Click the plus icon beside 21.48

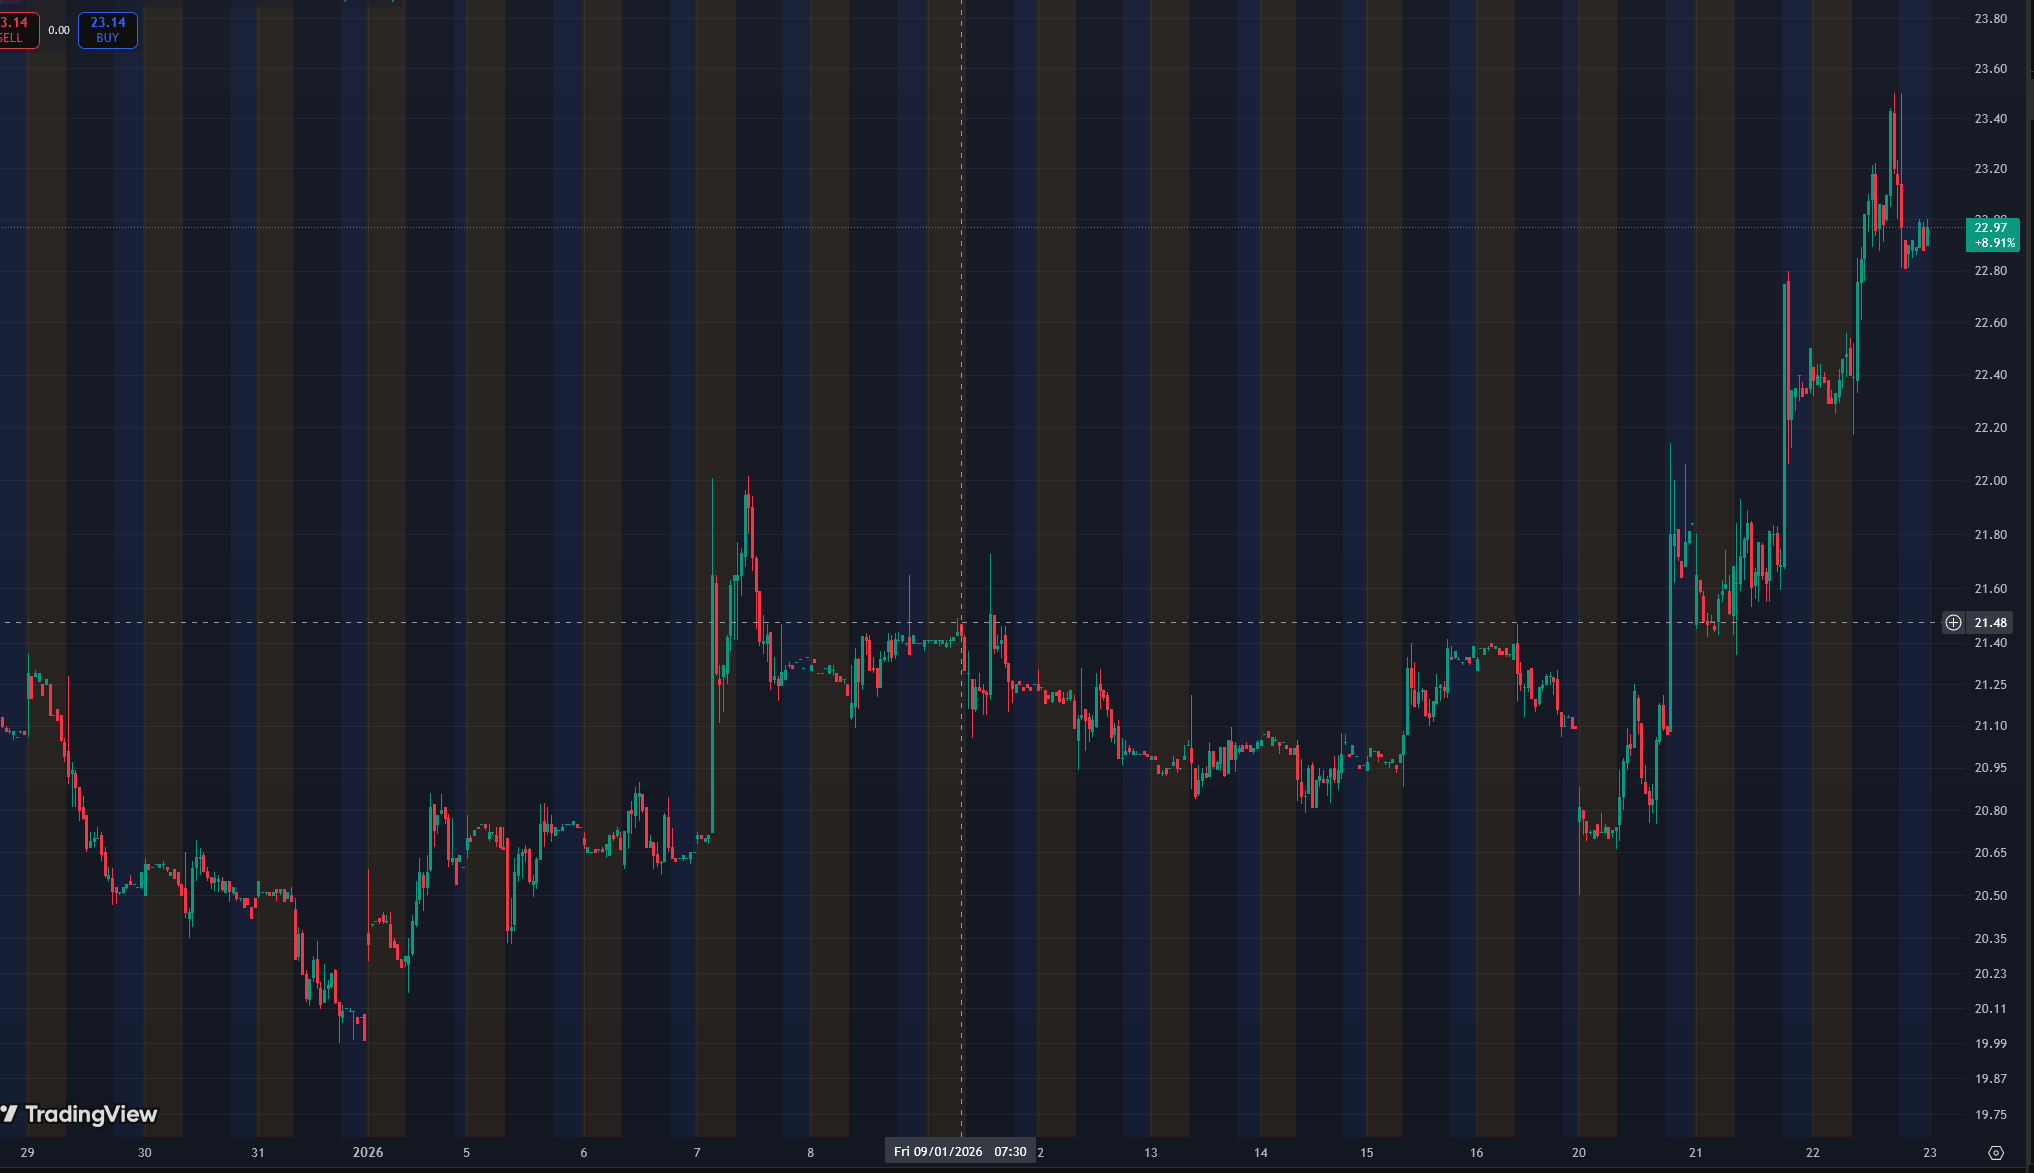[1953, 623]
